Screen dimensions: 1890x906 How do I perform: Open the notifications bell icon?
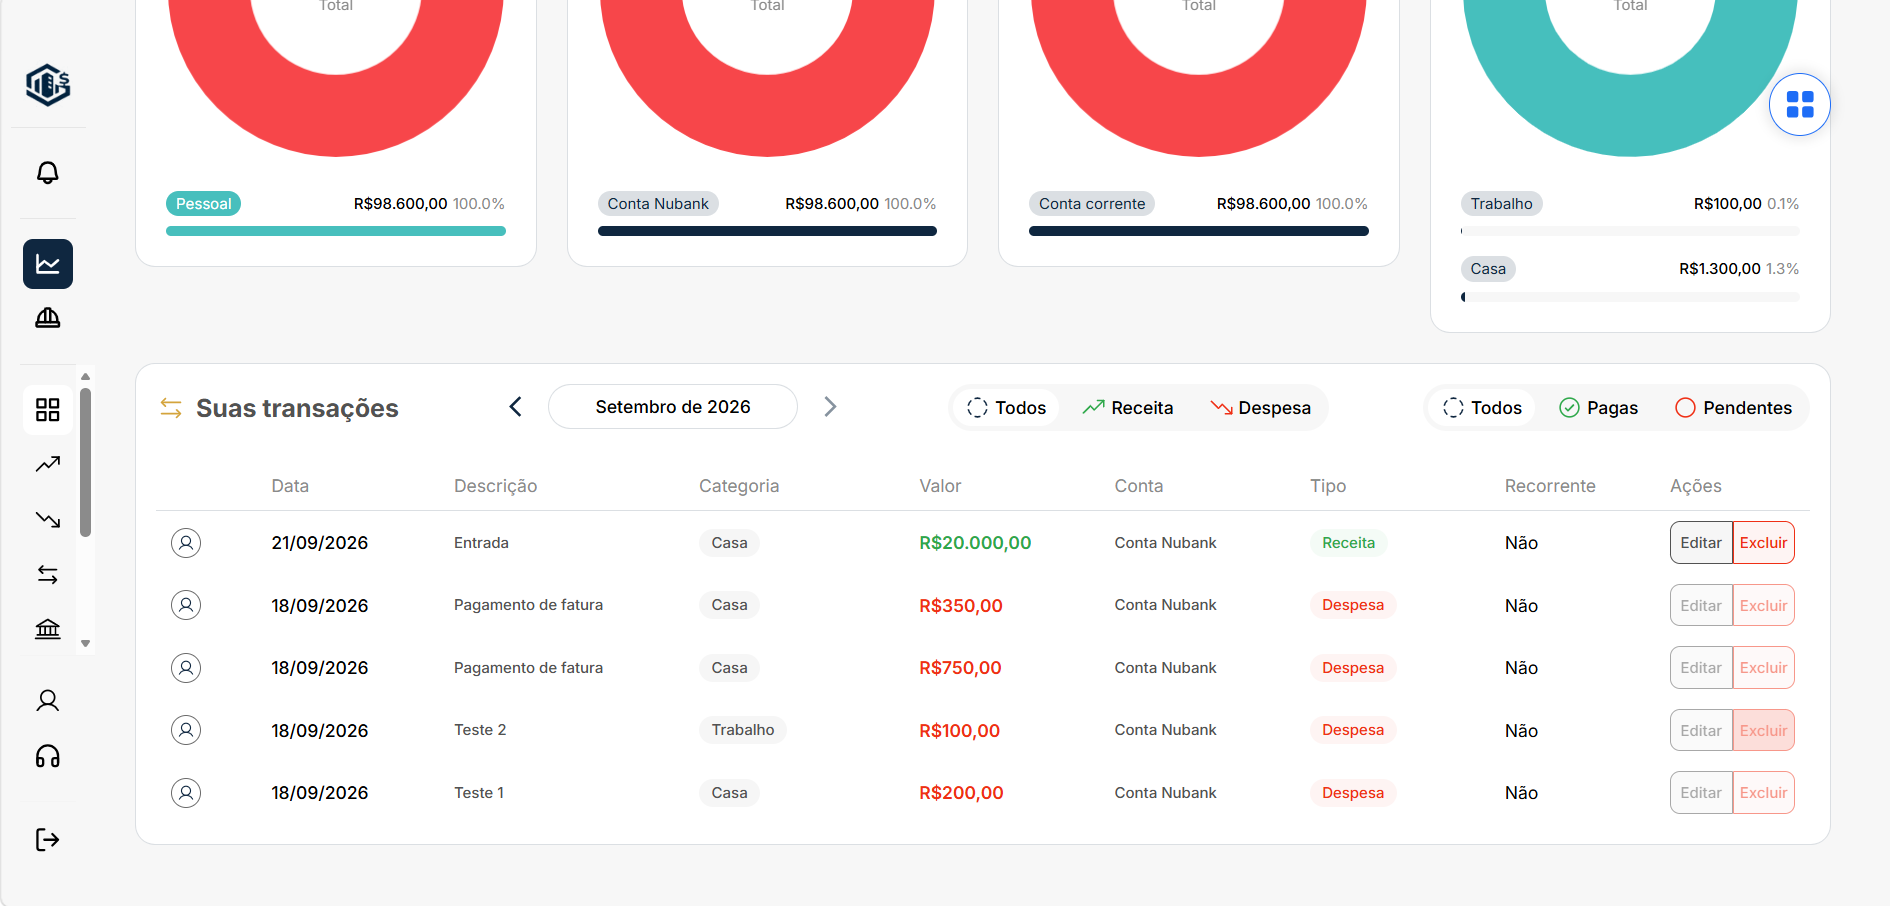[48, 173]
